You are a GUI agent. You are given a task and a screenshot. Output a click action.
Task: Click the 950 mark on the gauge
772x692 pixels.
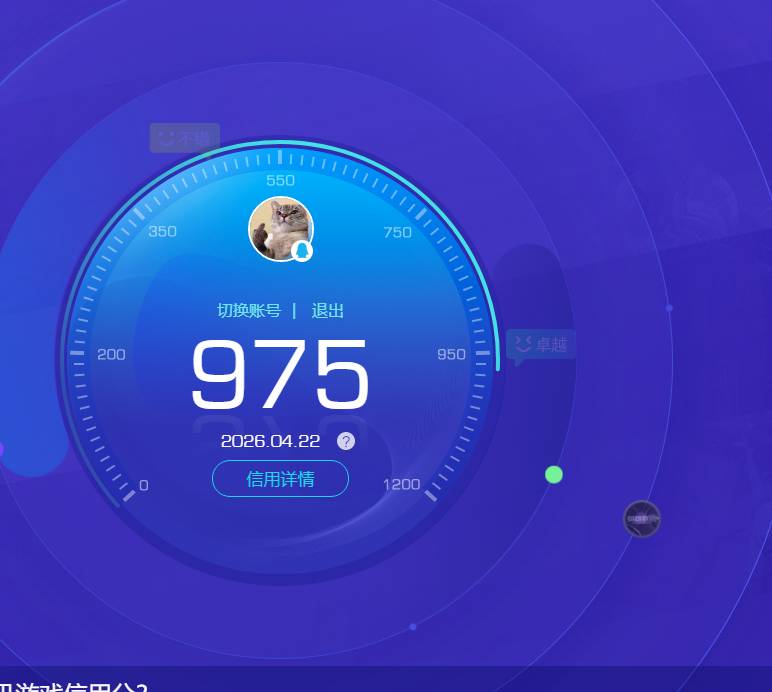pos(451,354)
